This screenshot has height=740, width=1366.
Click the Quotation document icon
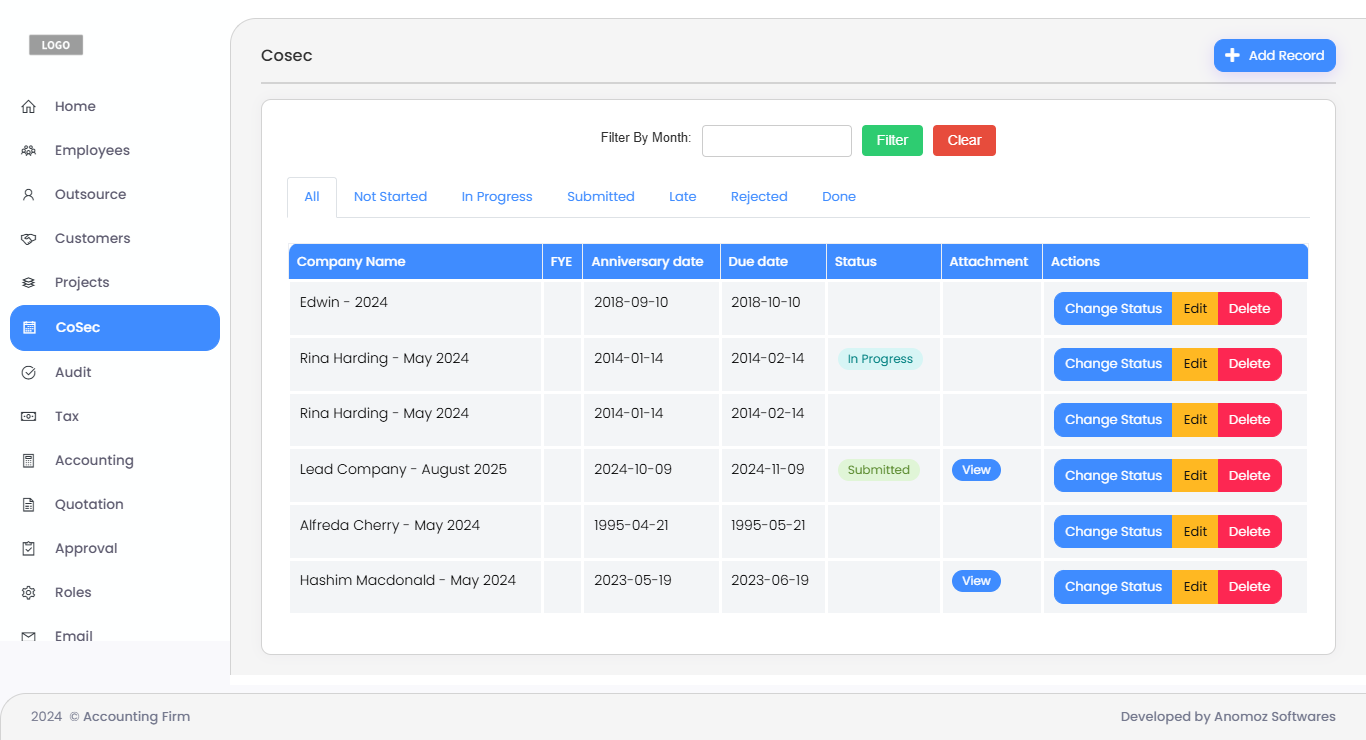click(x=29, y=505)
